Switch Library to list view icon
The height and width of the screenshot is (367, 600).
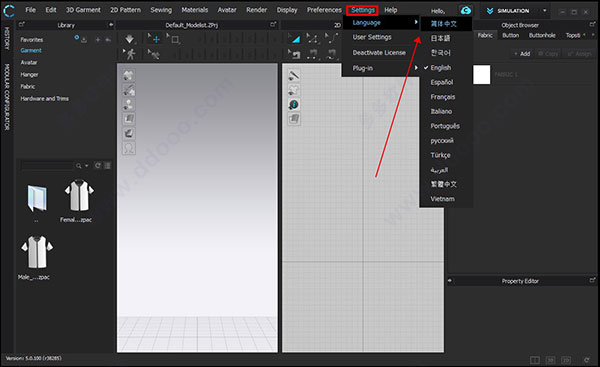point(108,165)
